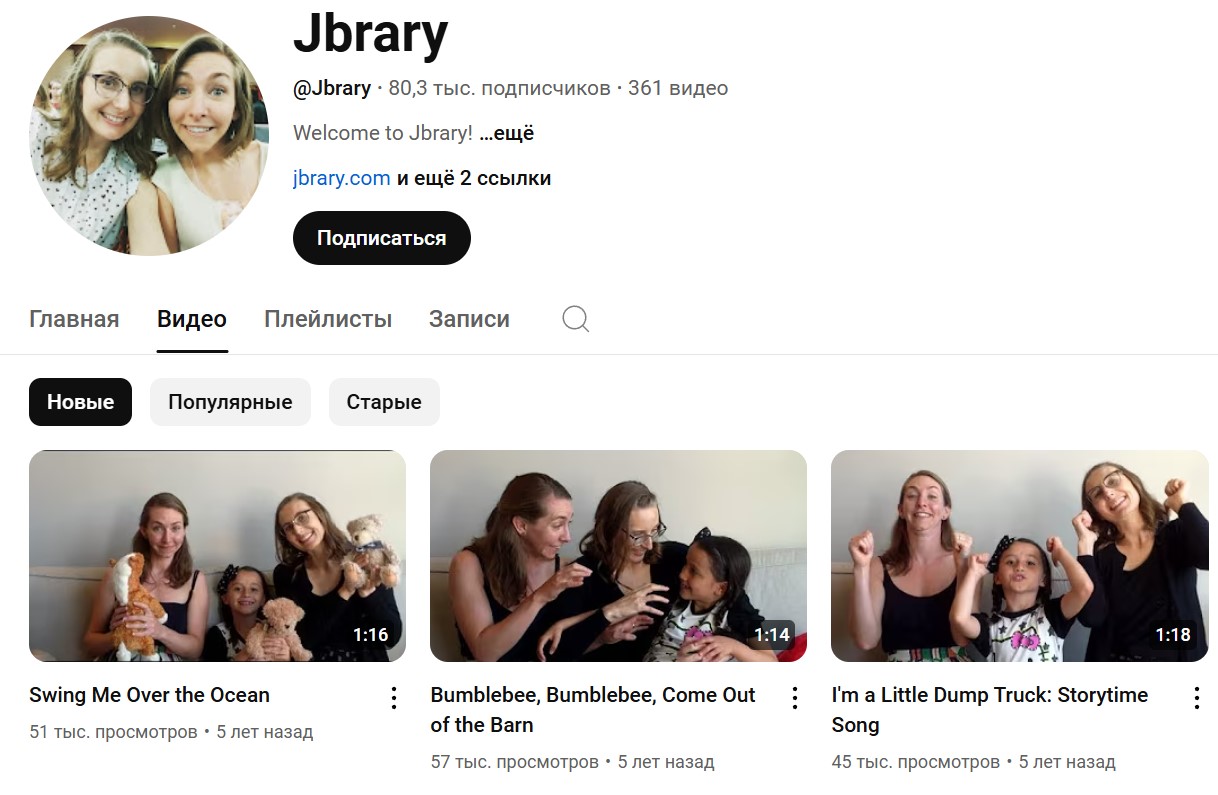Switch to the Главная tab
The image size is (1218, 795).
[x=74, y=319]
